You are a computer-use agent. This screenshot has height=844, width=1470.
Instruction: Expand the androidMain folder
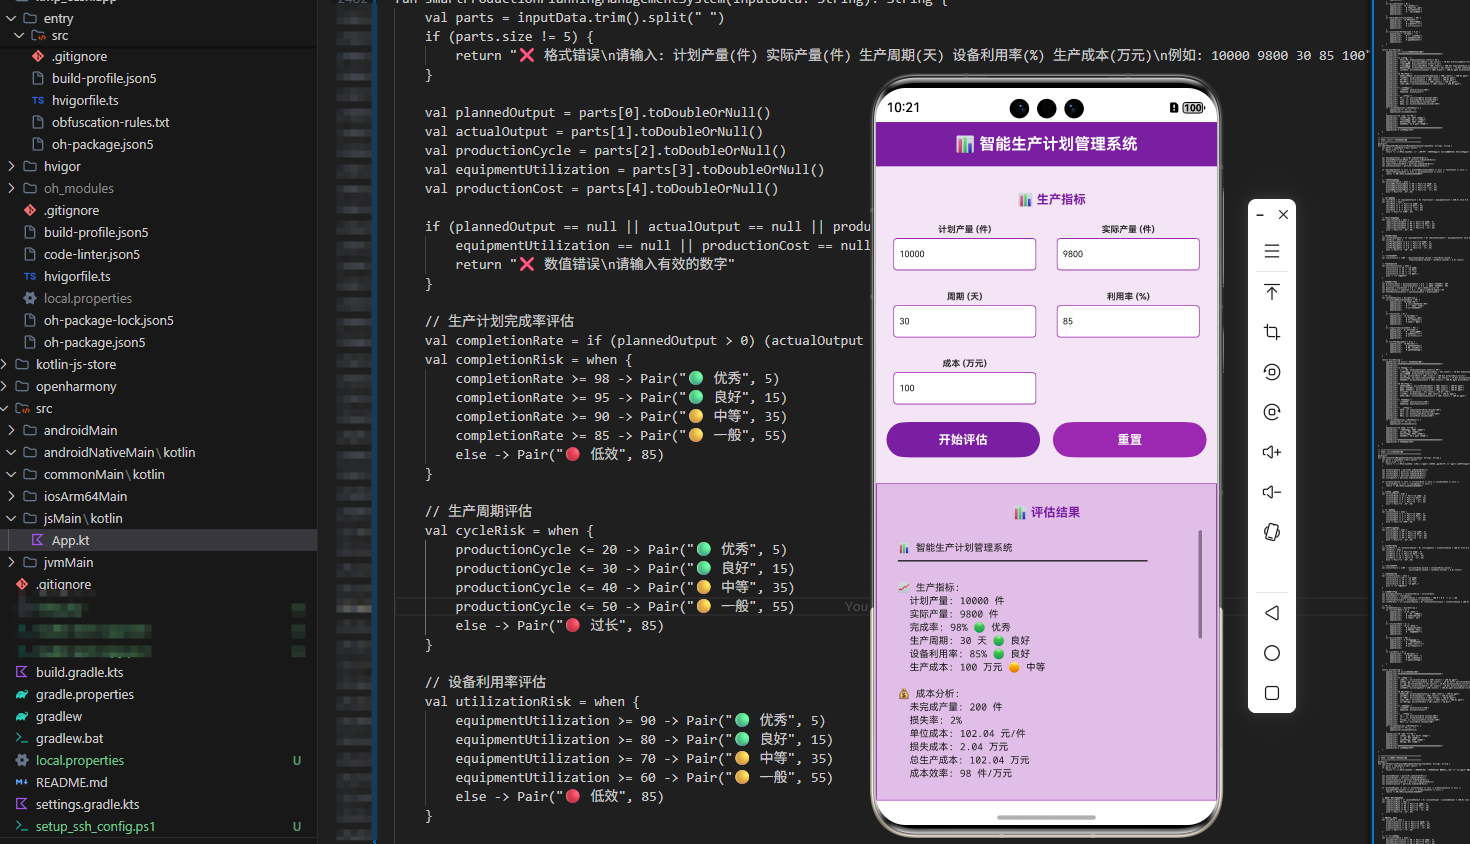11,430
